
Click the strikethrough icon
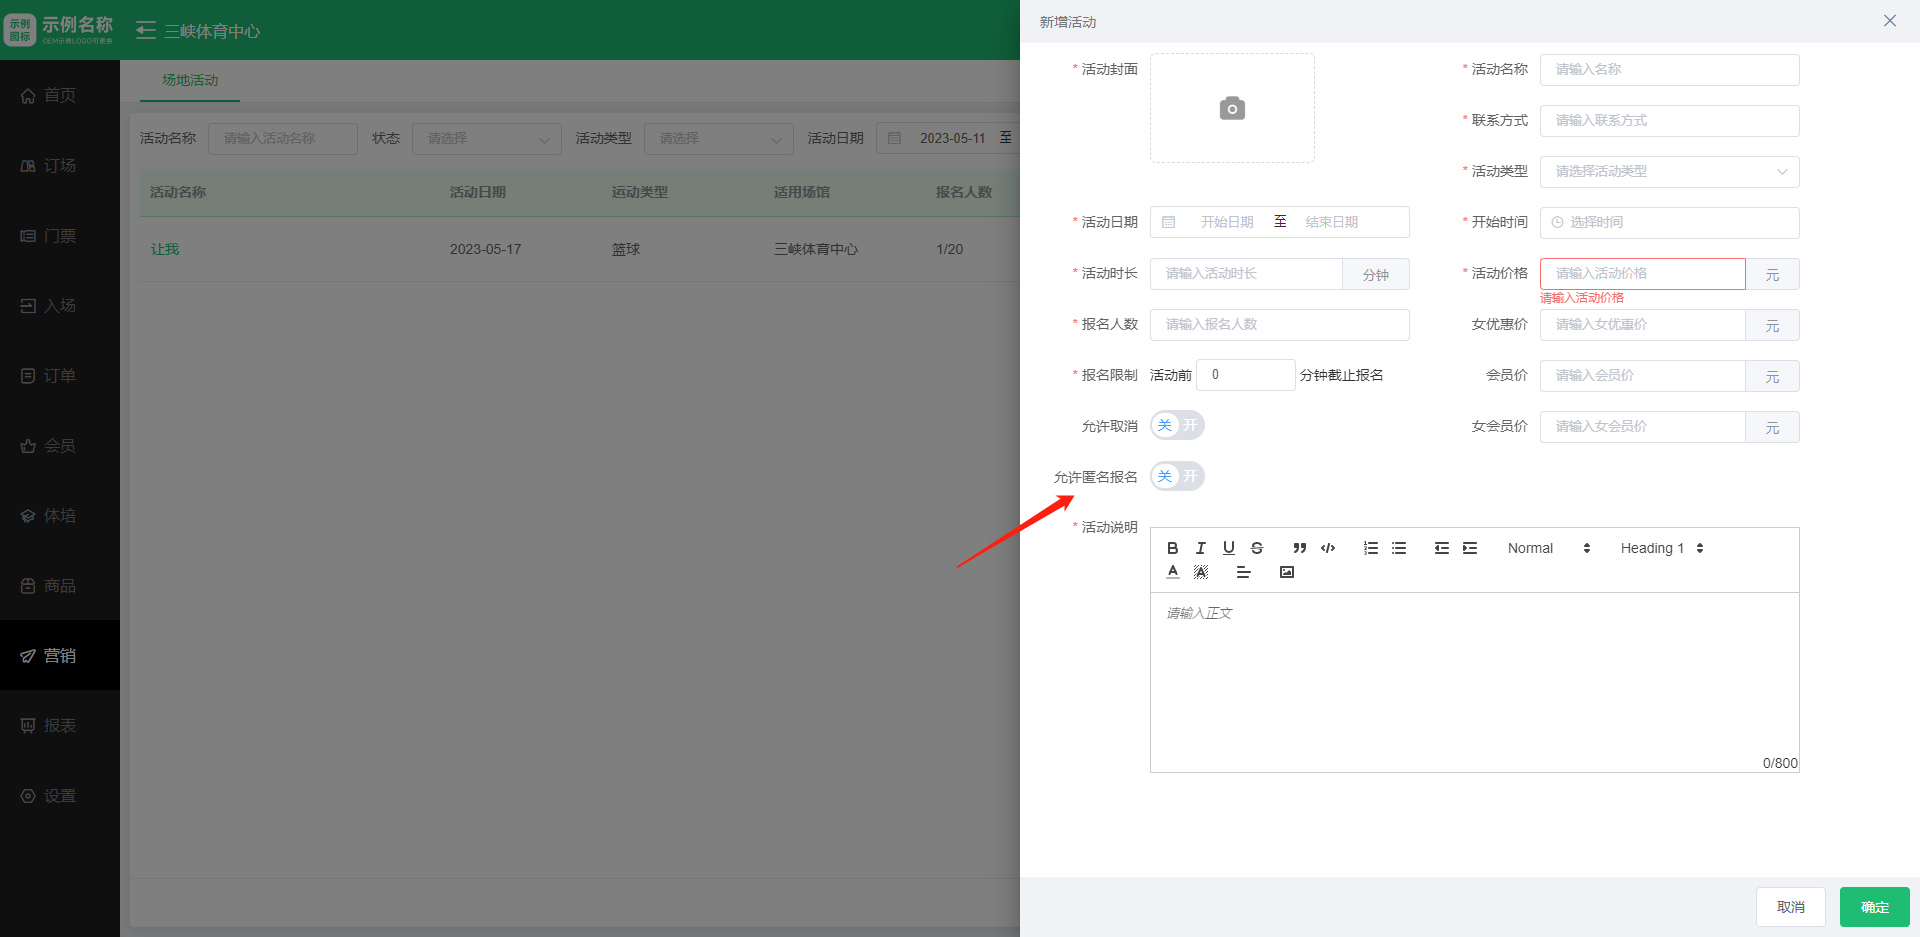coord(1257,548)
